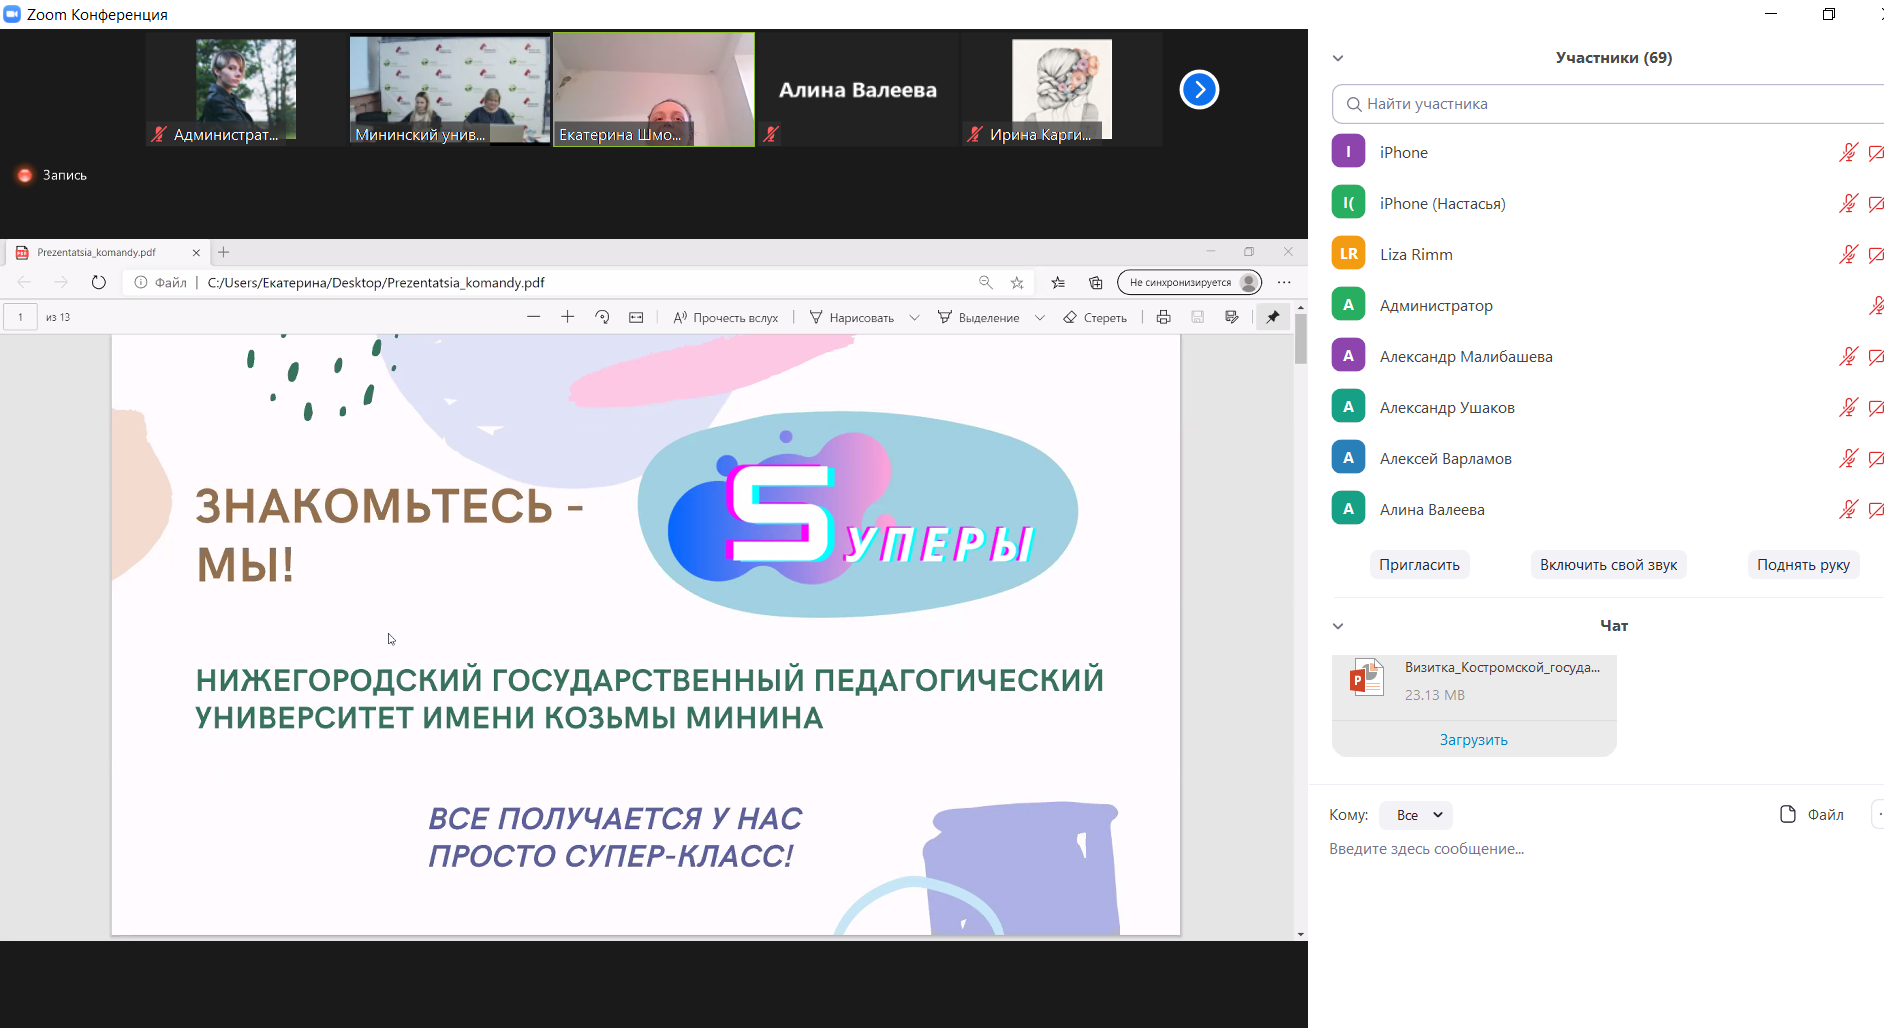Add page to favorites star icon
Viewport: 1884px width, 1028px height.
click(1017, 283)
